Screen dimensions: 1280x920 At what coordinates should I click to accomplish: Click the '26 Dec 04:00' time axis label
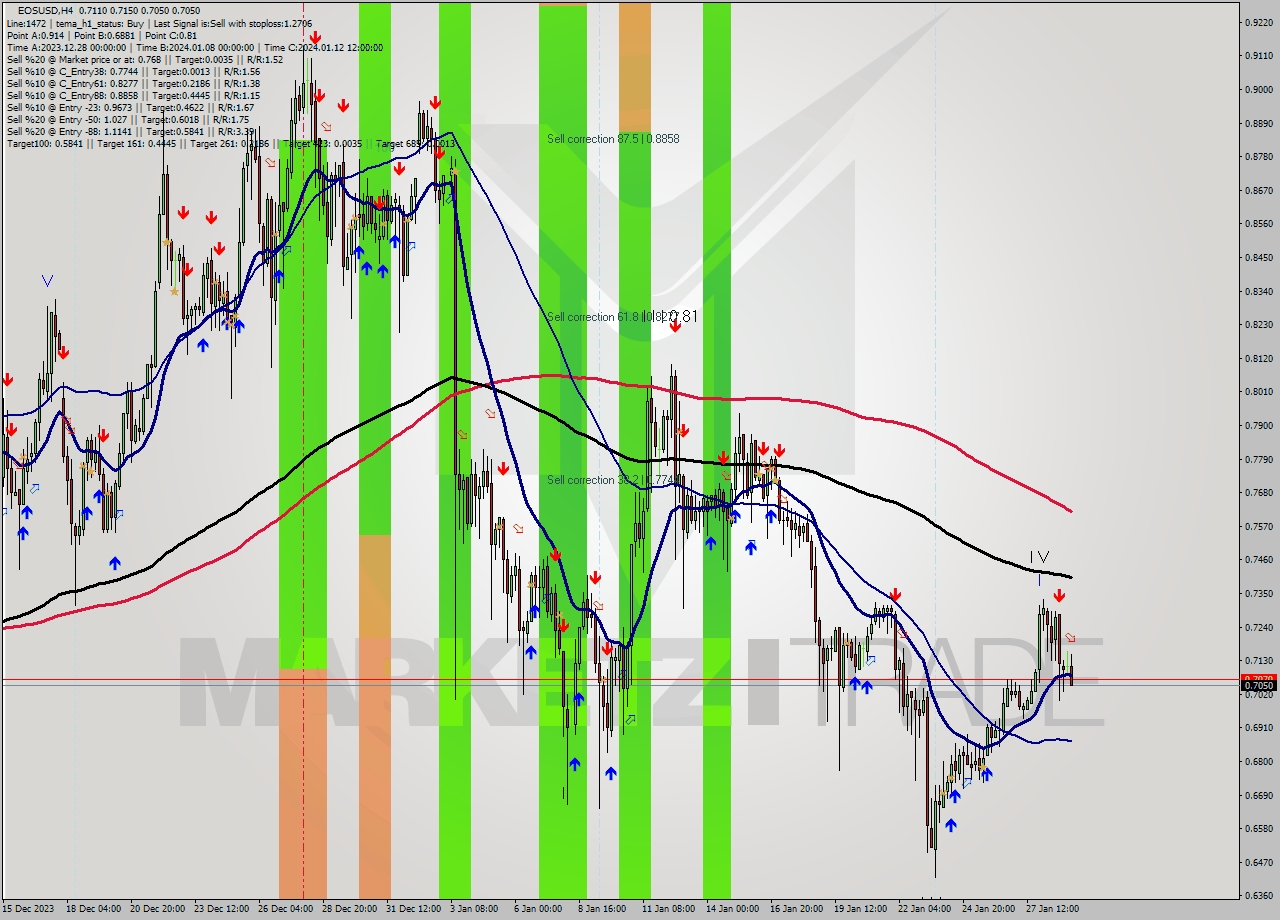285,909
